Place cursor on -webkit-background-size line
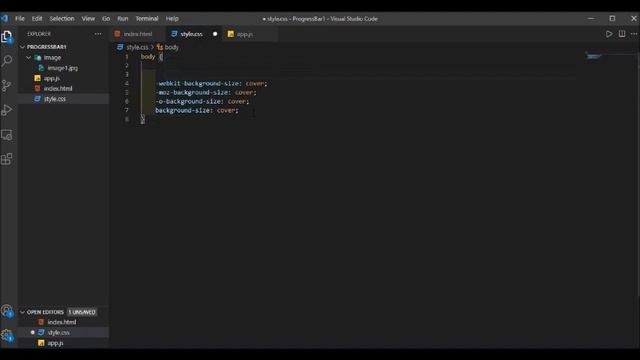The image size is (640, 360). tap(211, 84)
